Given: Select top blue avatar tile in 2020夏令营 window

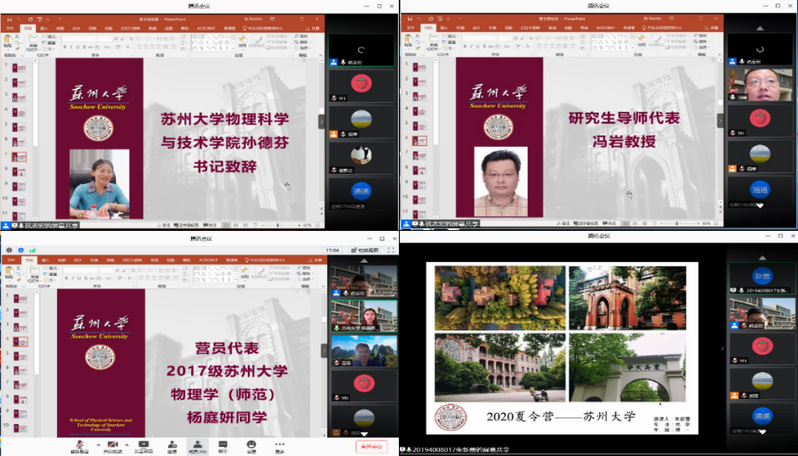Looking at the screenshot, I should click(761, 278).
